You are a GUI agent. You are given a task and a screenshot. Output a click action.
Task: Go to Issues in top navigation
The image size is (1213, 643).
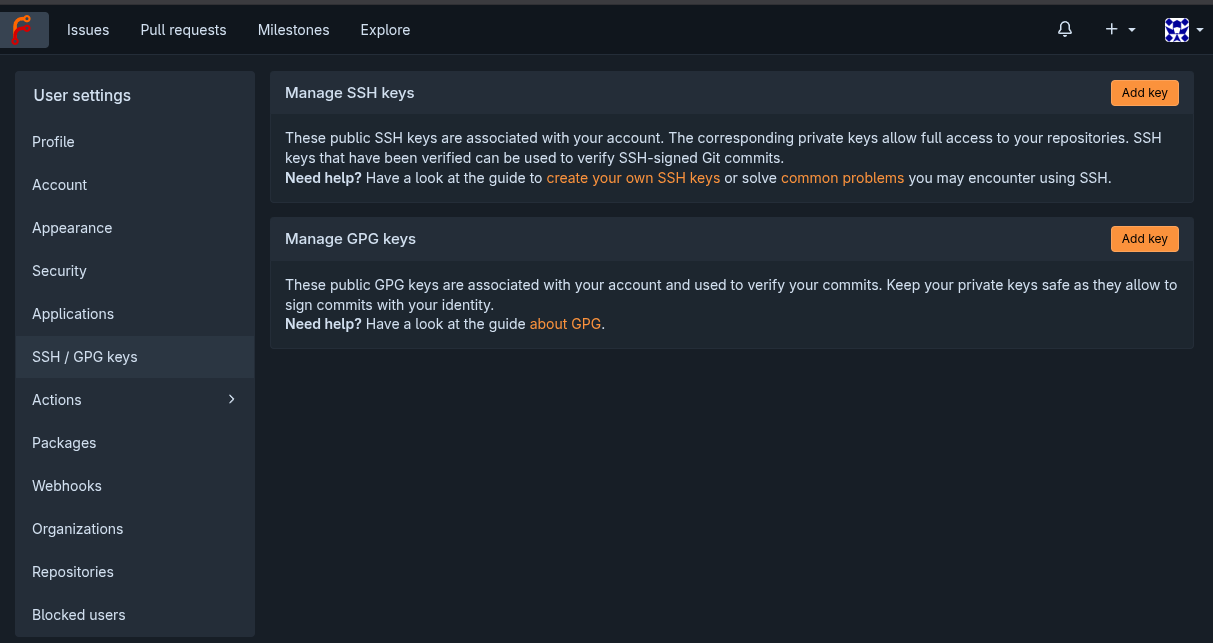coord(88,30)
